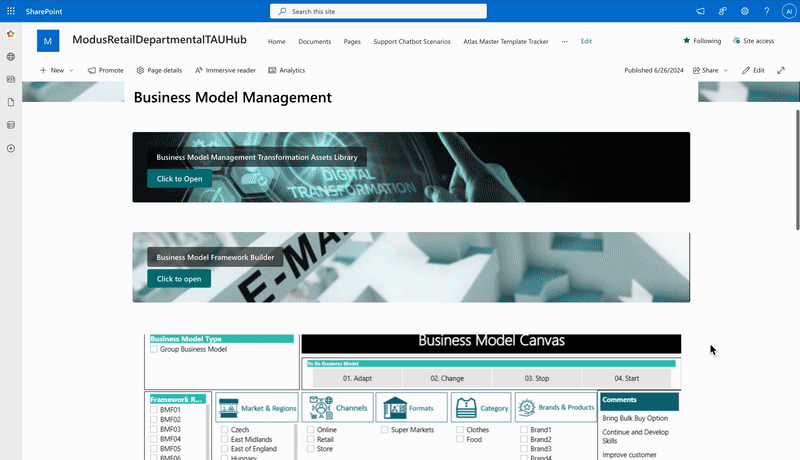800x460 pixels.
Task: Select the Market & Regions stall icon
Action: click(x=229, y=408)
